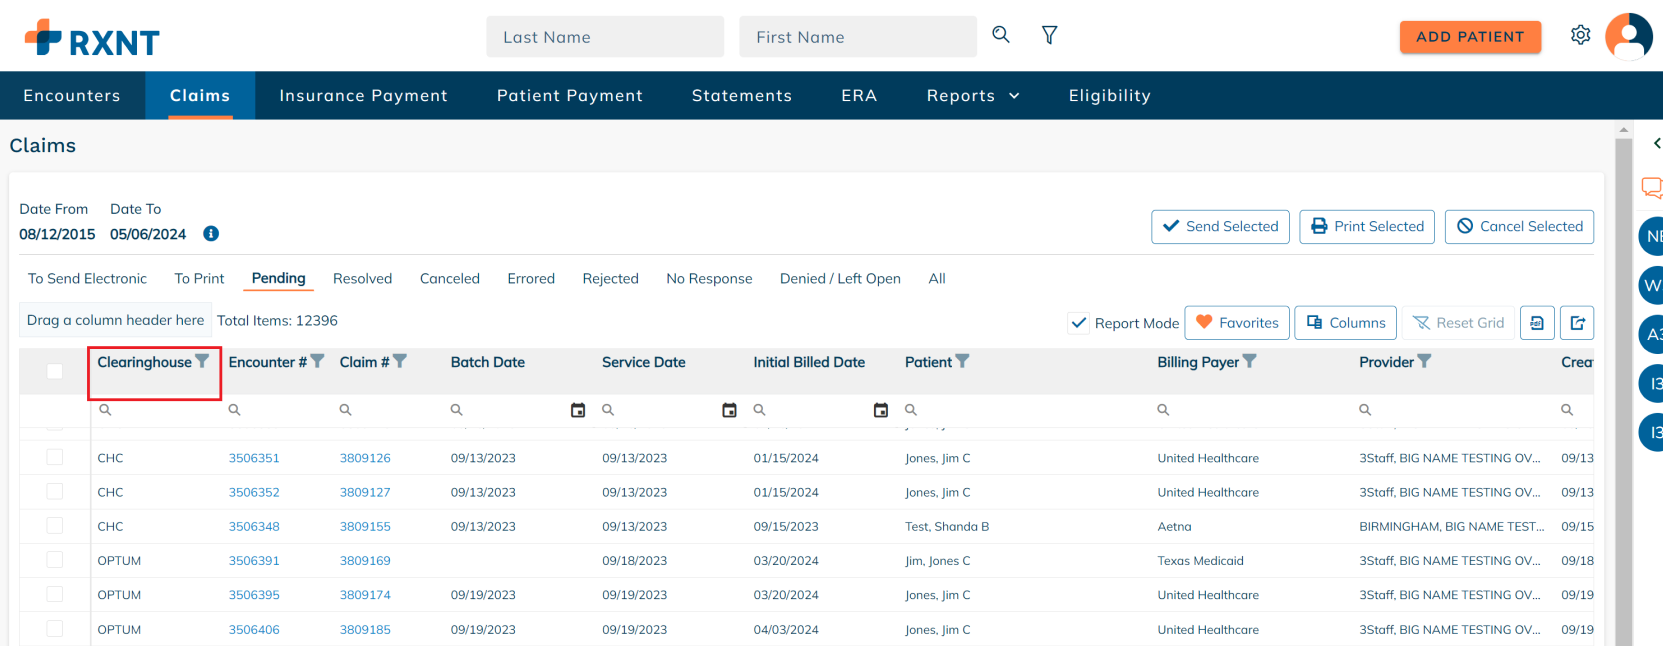Viewport: 1663px width, 646px height.
Task: Click the ADD PATIENT button
Action: point(1470,37)
